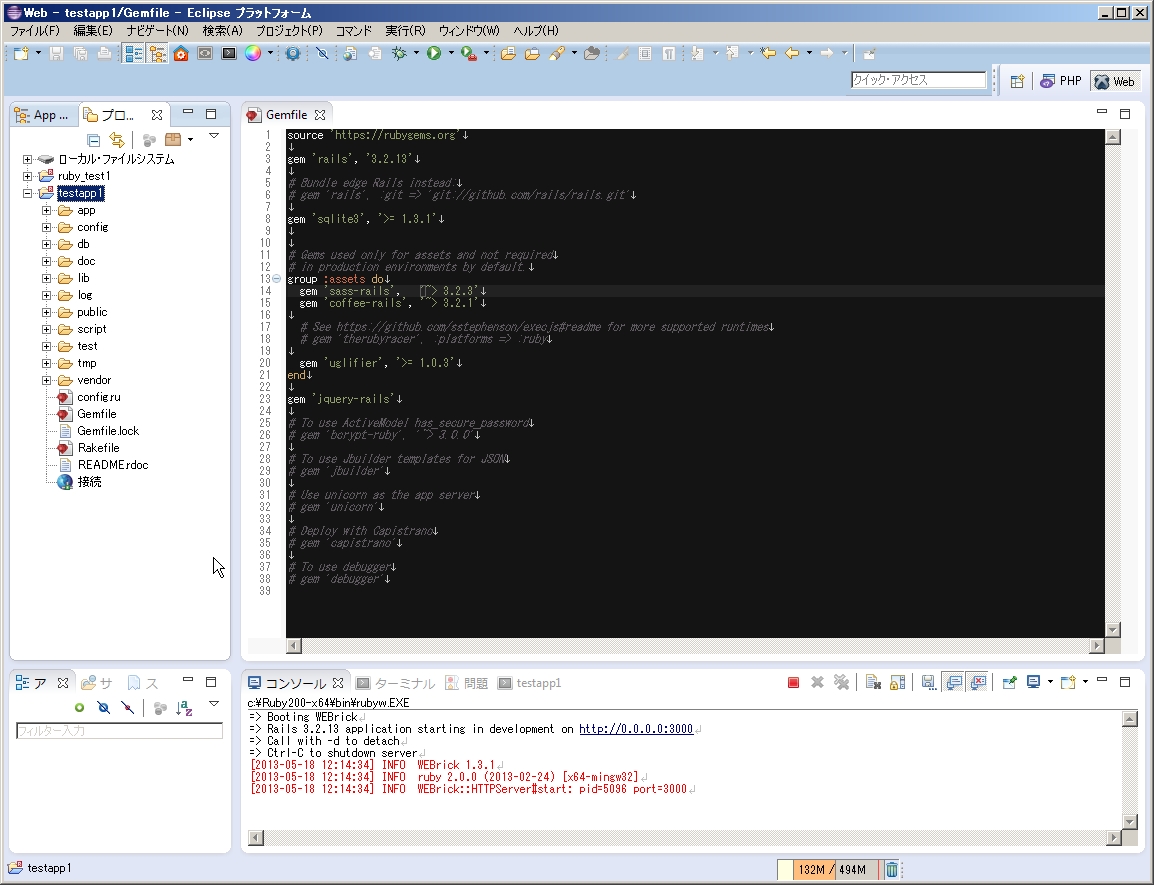Image resolution: width=1154 pixels, height=885 pixels.
Task: Open the Open Console dropdown arrow
Action: [x=1085, y=683]
